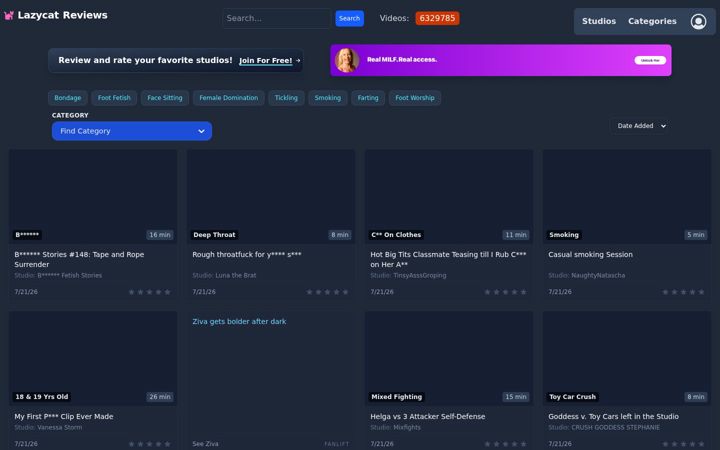Viewport: 720px width, 450px height.
Task: Open the Categories menu
Action: point(652,21)
